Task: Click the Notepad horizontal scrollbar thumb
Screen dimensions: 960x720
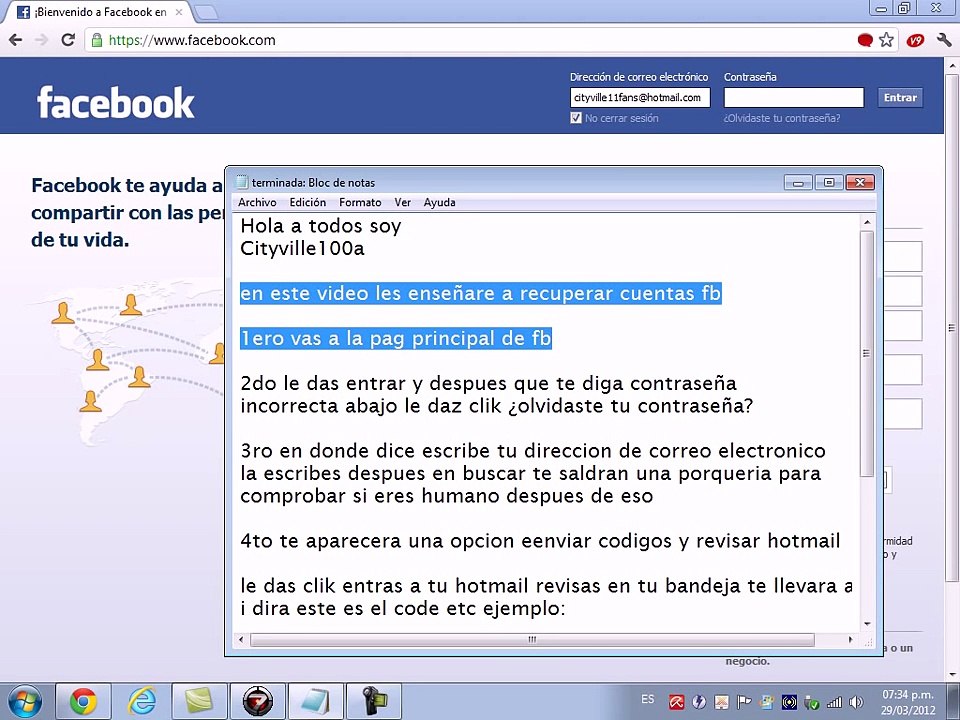Action: 532,640
